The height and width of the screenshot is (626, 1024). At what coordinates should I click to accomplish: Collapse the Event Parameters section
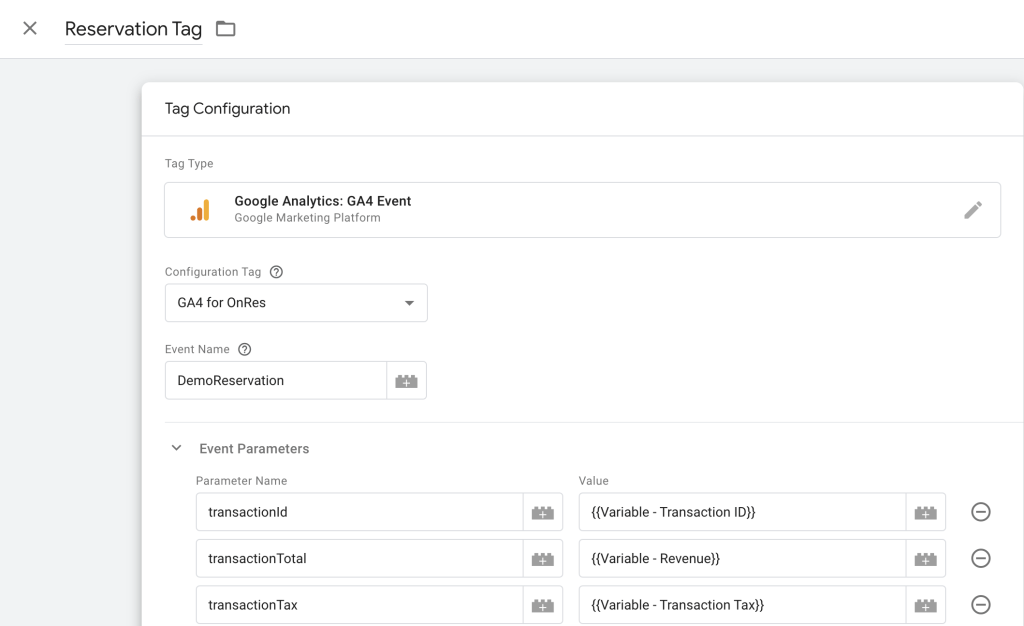tap(177, 449)
